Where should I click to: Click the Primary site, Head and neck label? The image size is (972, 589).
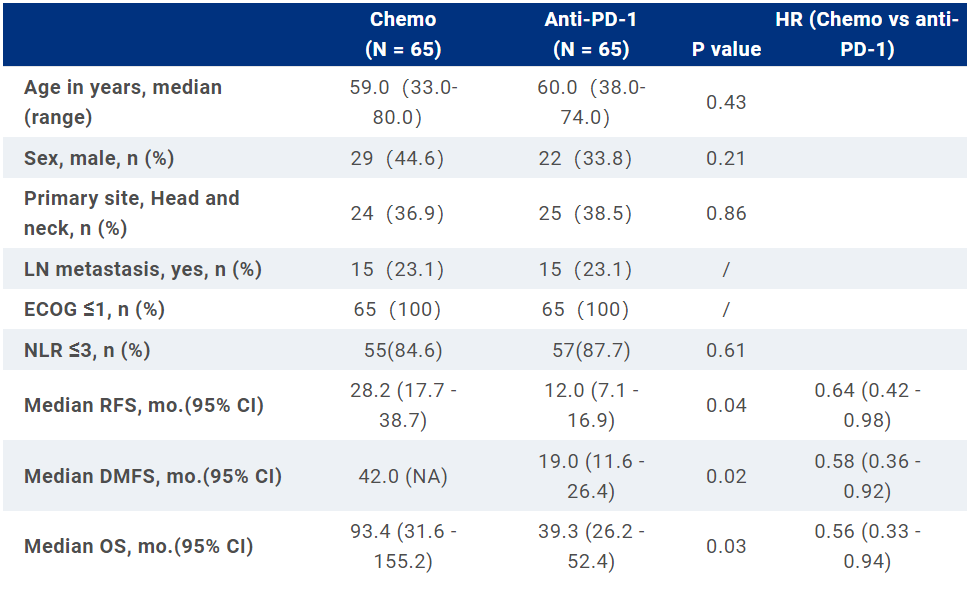[x=132, y=213]
